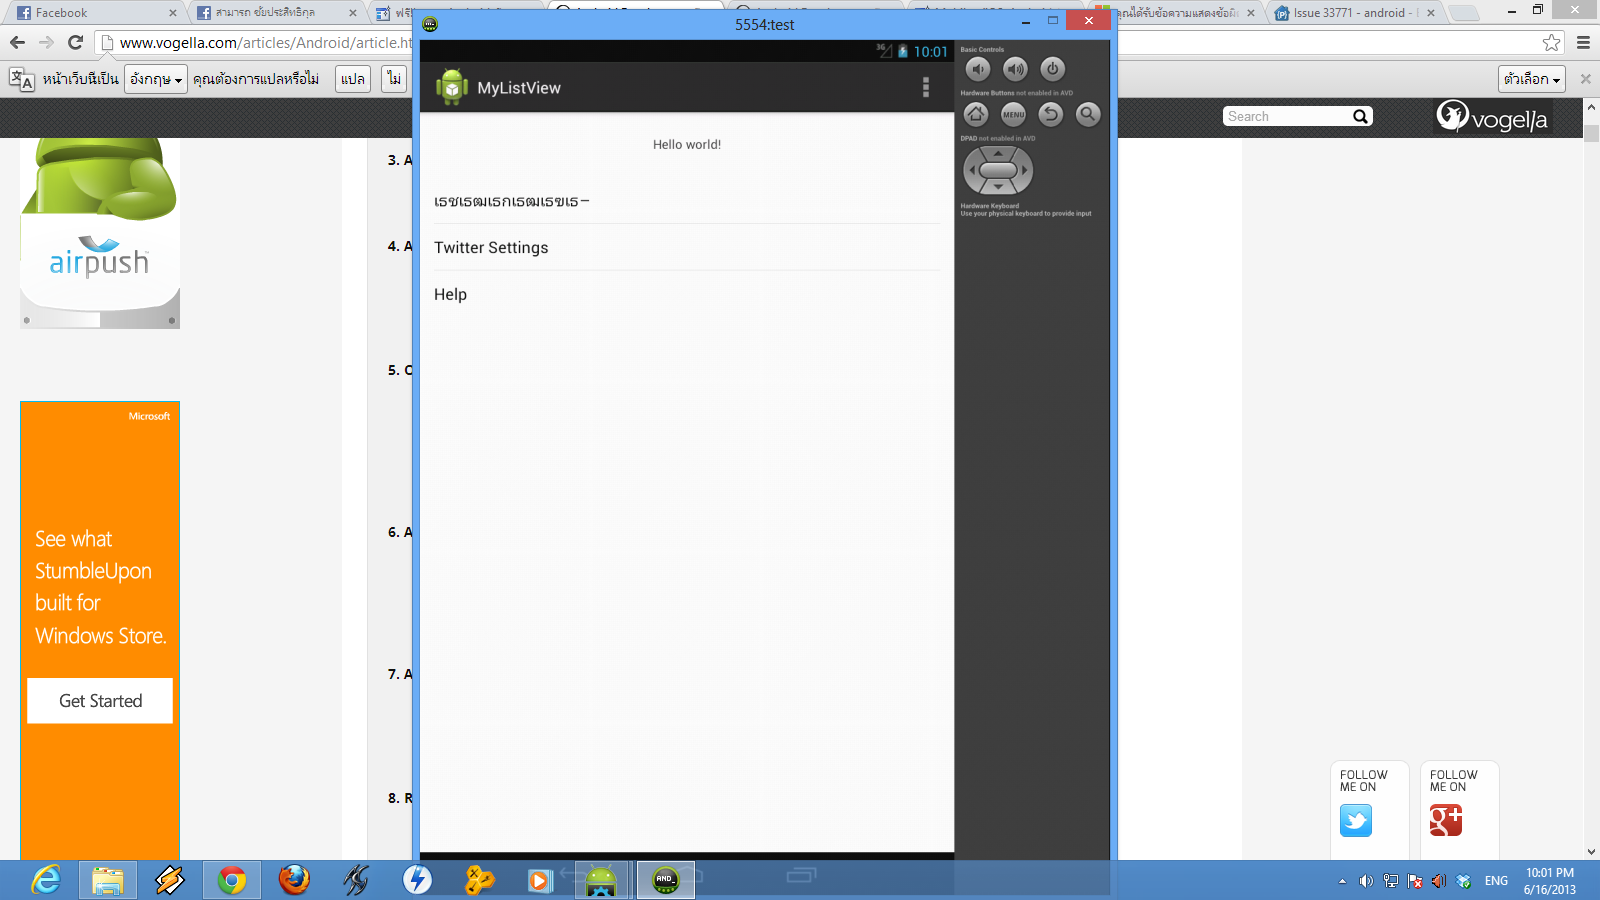
Task: Tap the emulator Back hardware button
Action: (1050, 115)
